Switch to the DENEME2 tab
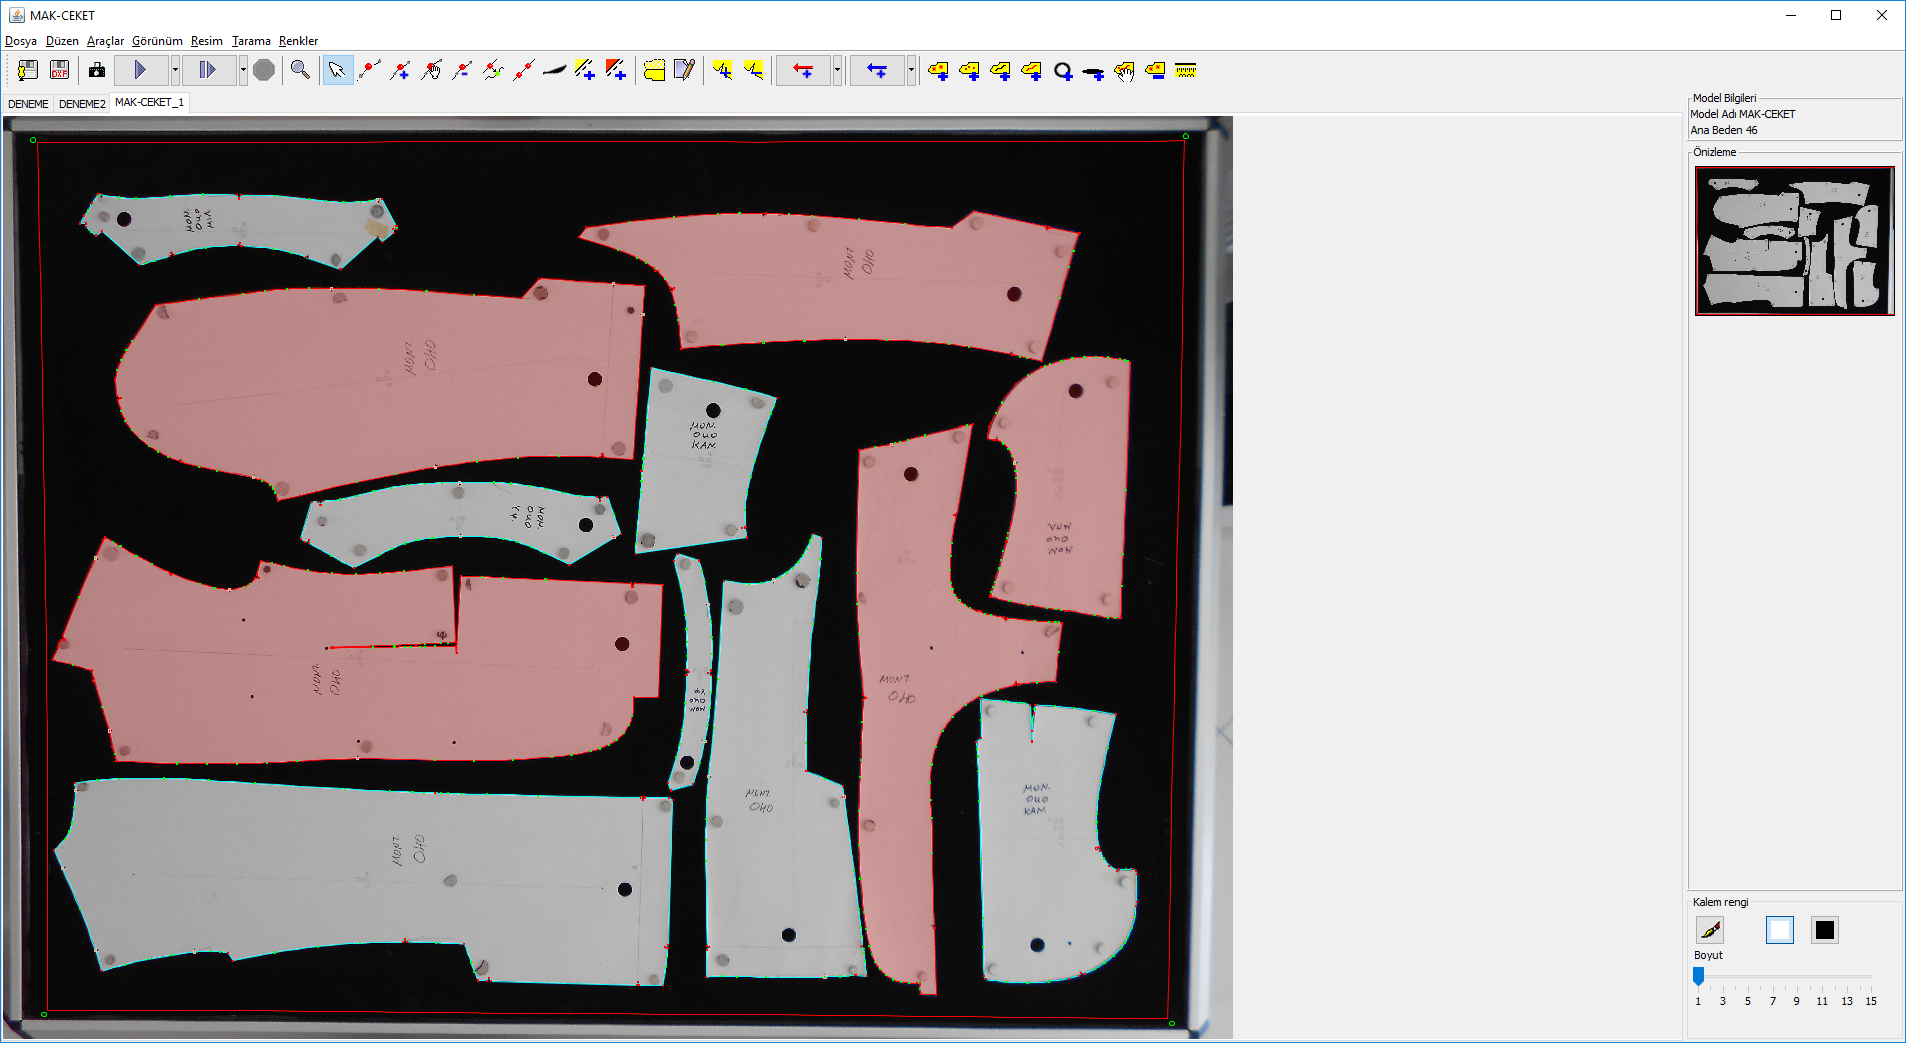The image size is (1906, 1043). point(82,104)
